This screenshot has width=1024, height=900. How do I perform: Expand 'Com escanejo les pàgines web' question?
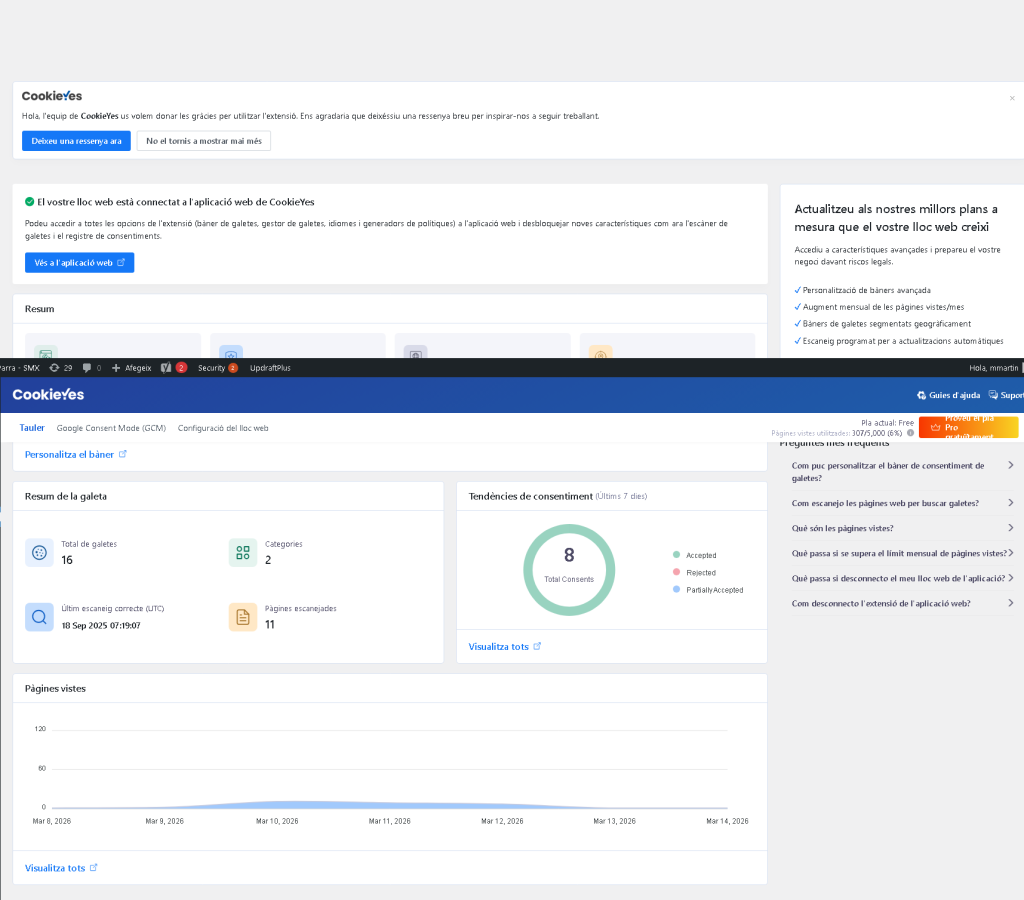pos(1011,503)
